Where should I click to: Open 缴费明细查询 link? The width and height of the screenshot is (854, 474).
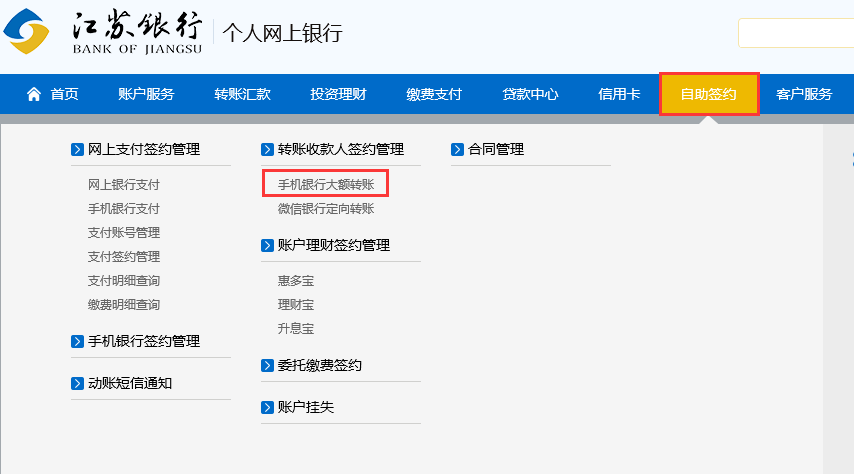[124, 305]
